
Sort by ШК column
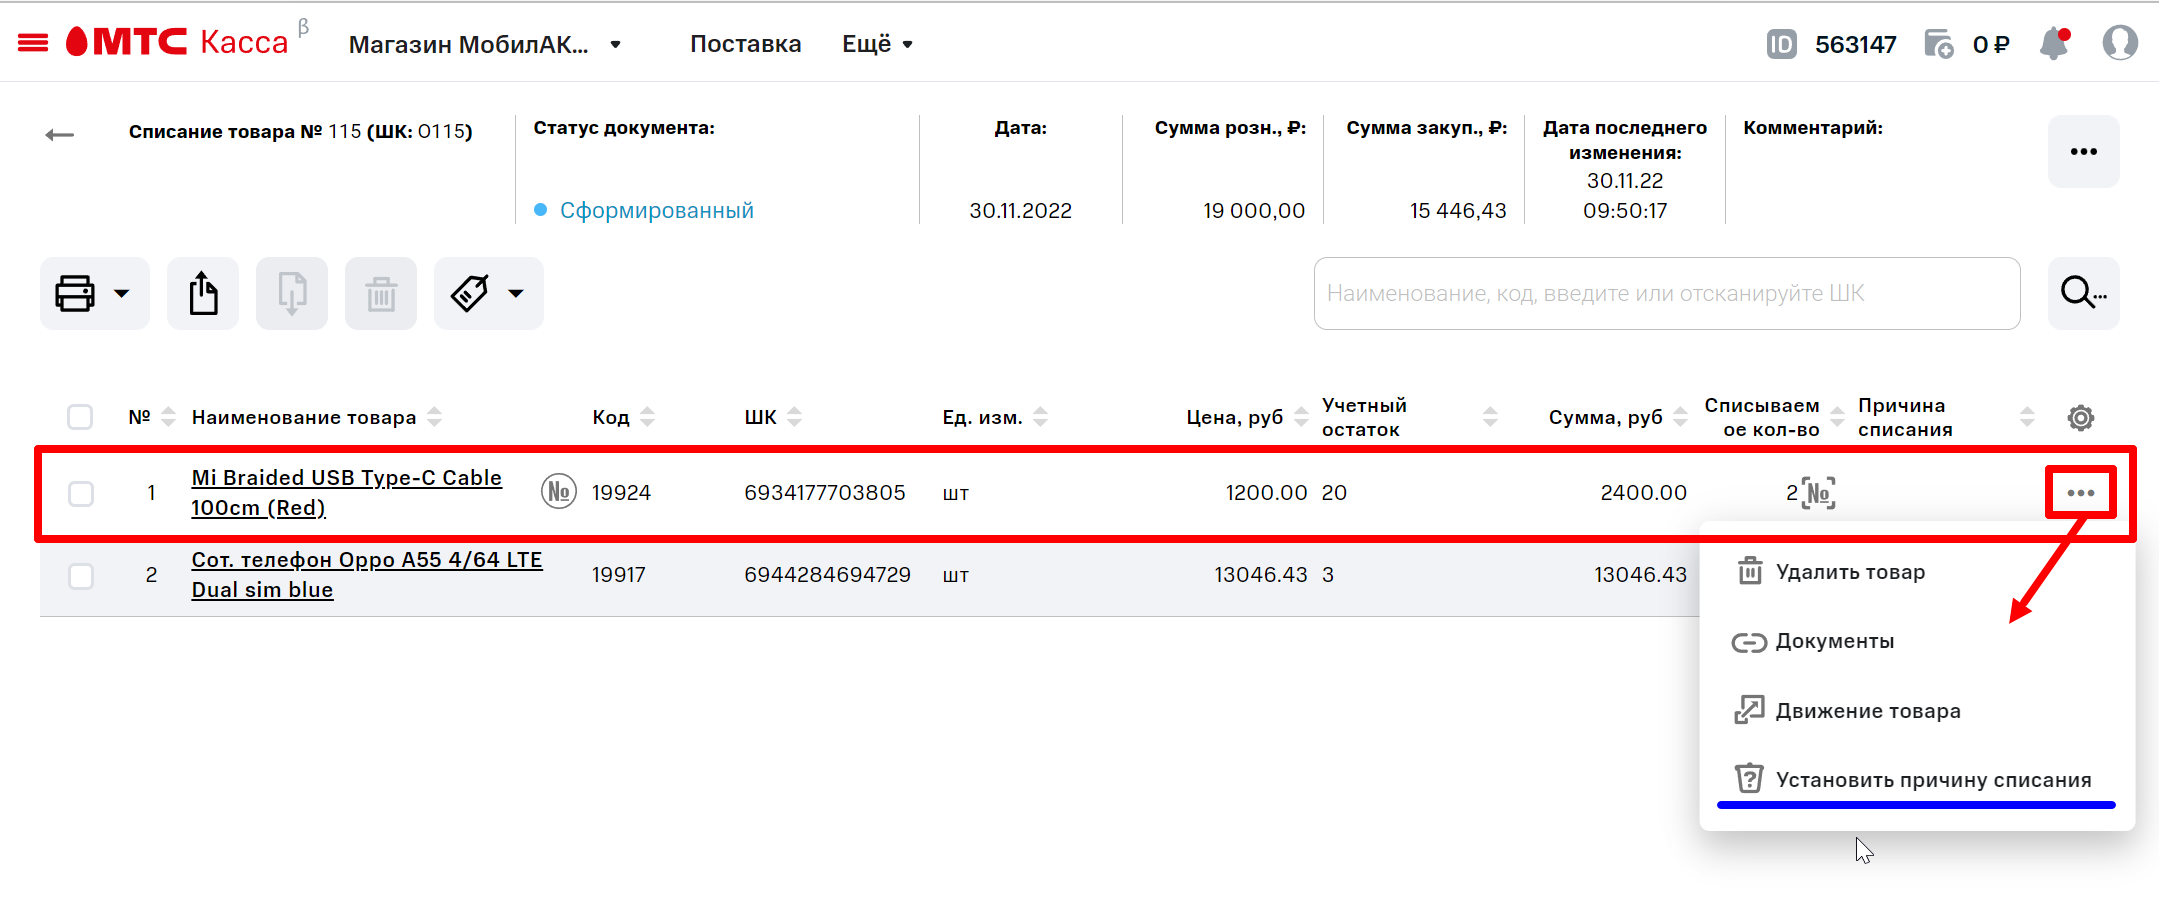(794, 417)
